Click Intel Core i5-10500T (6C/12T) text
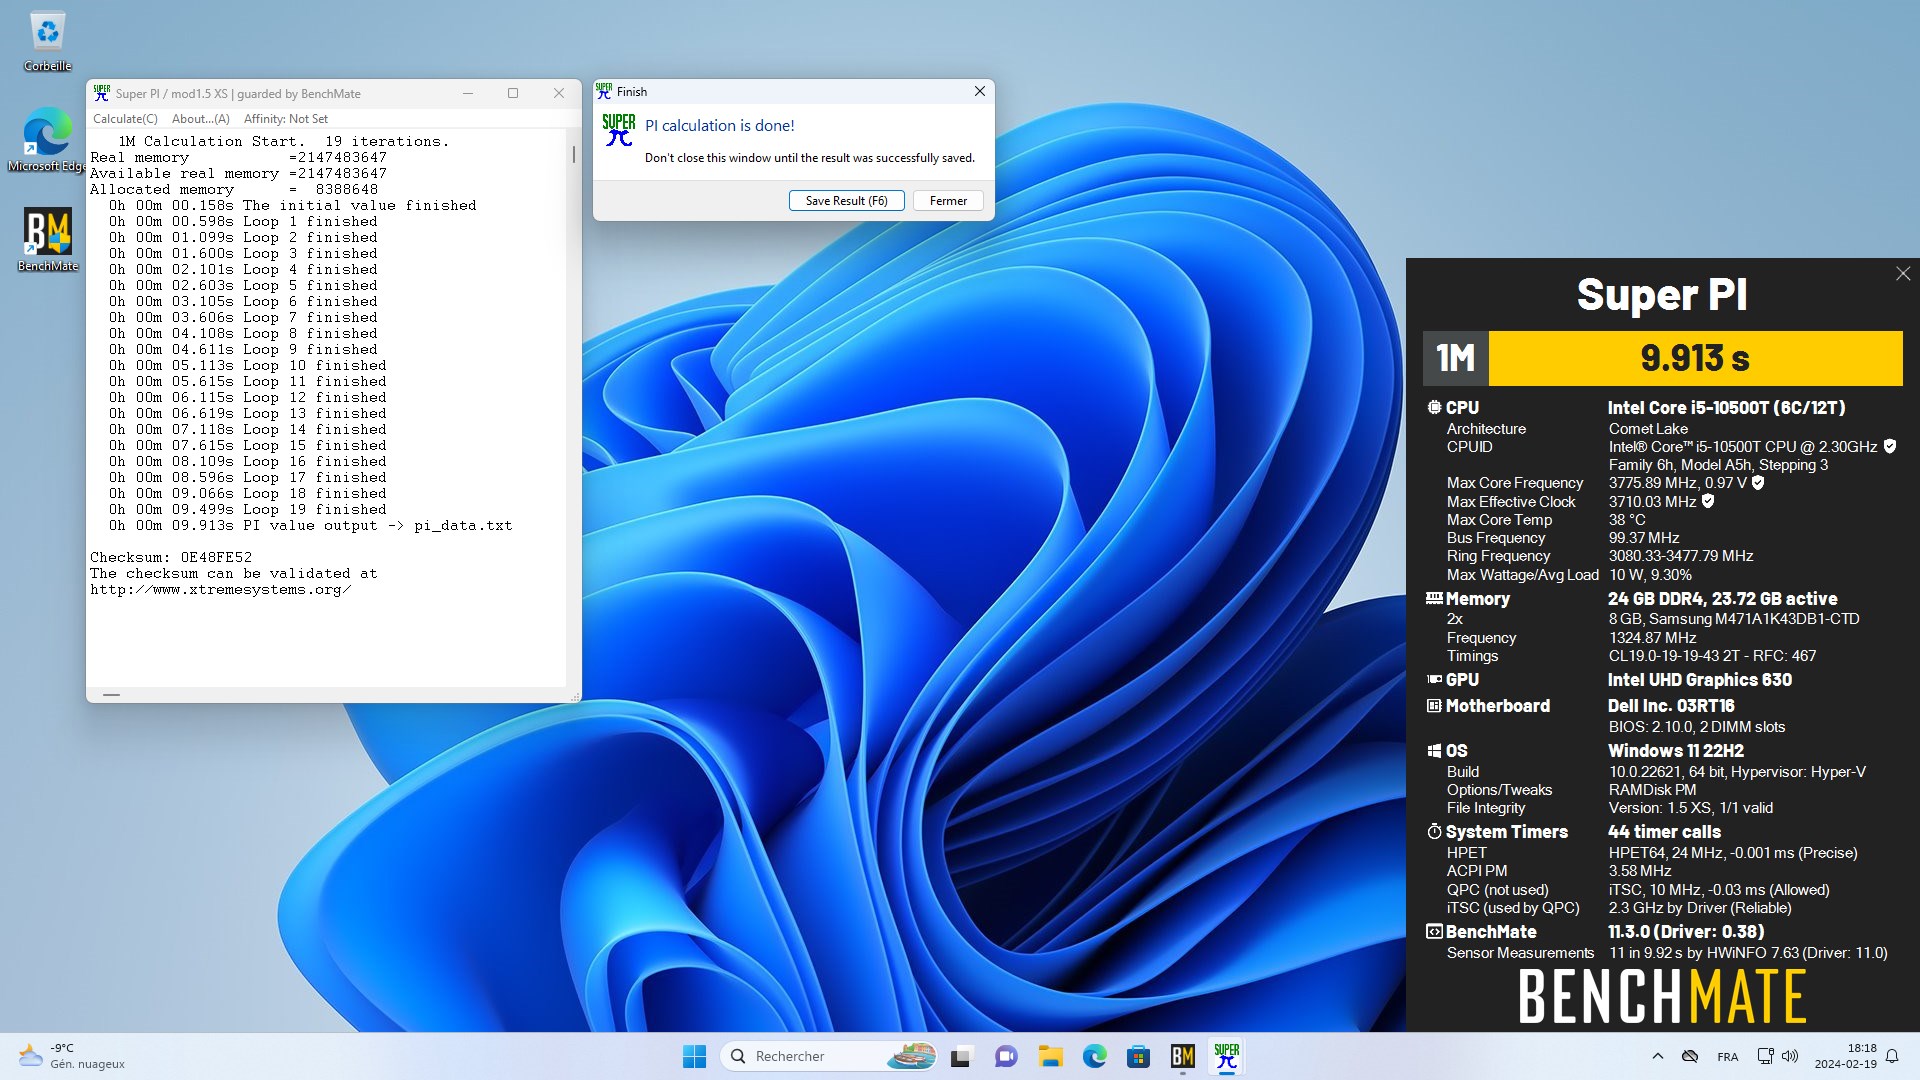The height and width of the screenshot is (1080, 1920). tap(1726, 407)
